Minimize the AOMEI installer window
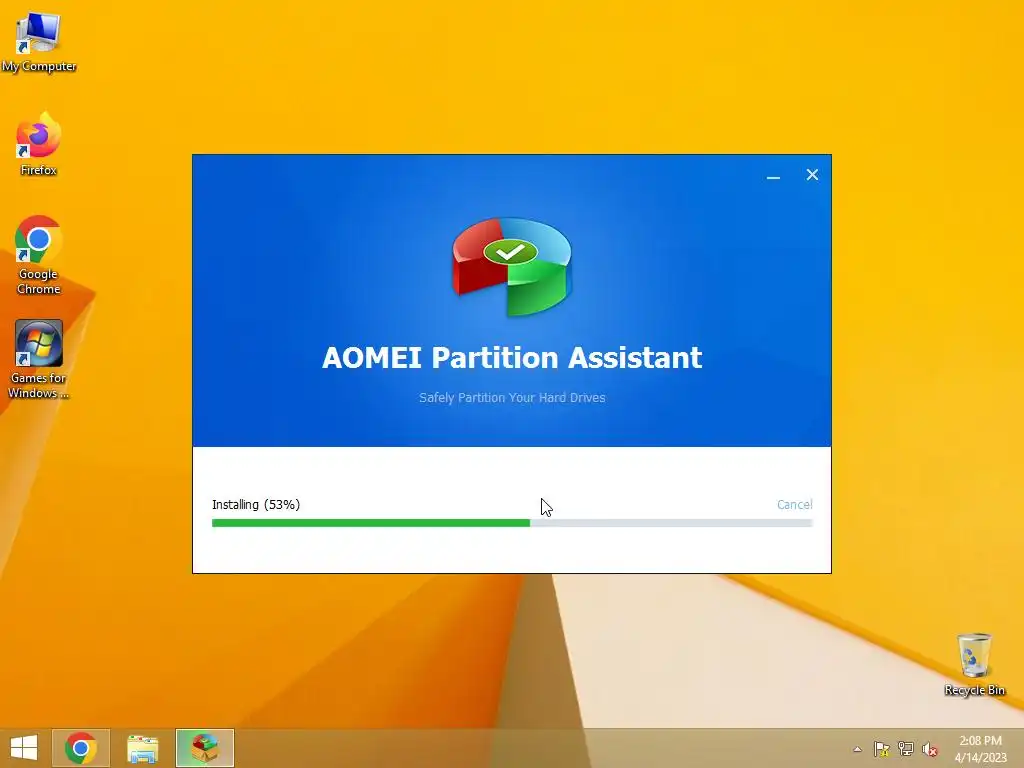Screen dimensions: 1024x768 point(773,176)
